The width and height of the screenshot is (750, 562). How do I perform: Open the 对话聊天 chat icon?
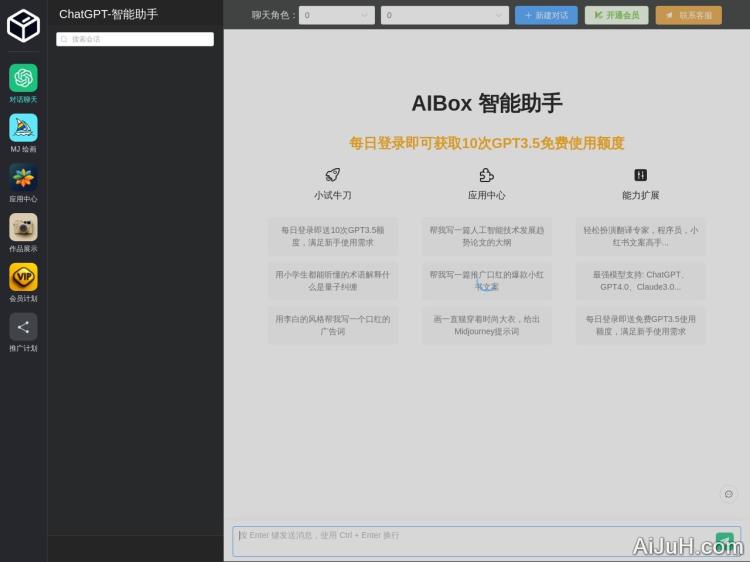(x=23, y=77)
